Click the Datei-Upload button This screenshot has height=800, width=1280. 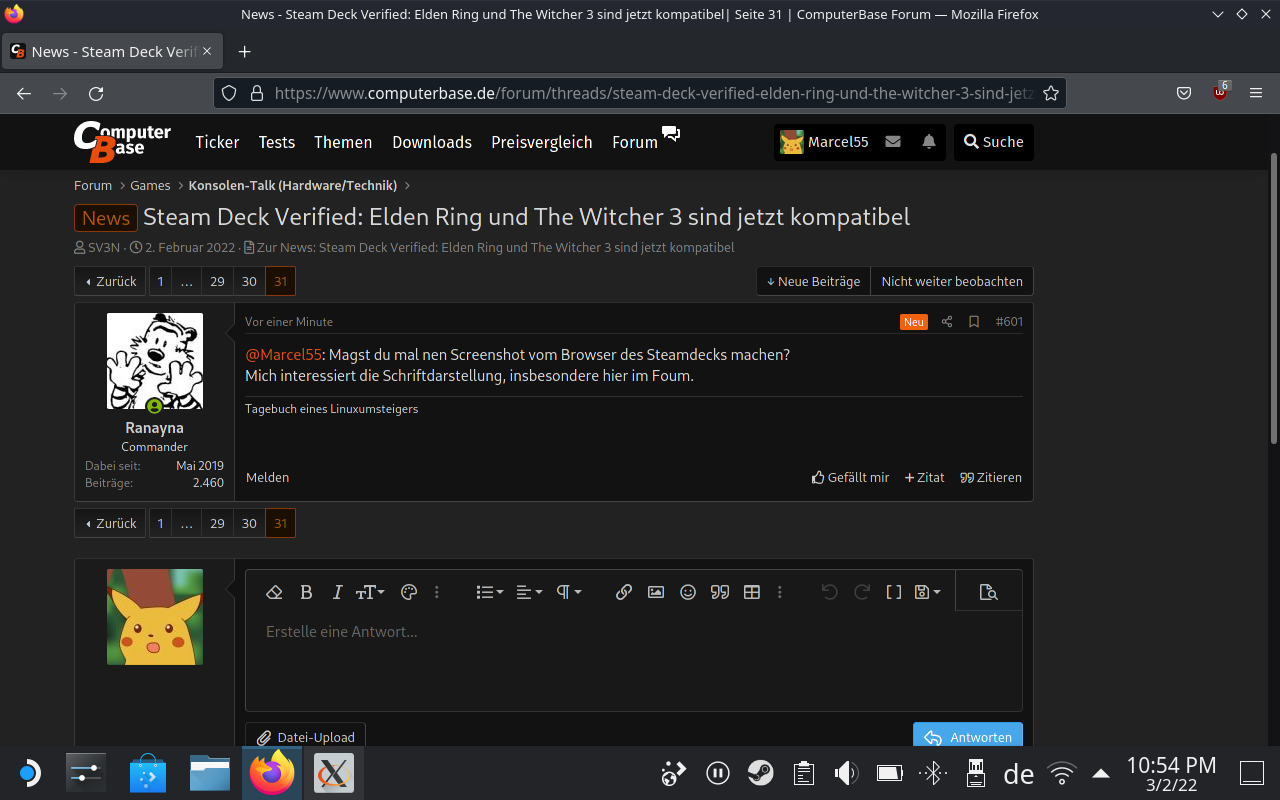[x=305, y=737]
